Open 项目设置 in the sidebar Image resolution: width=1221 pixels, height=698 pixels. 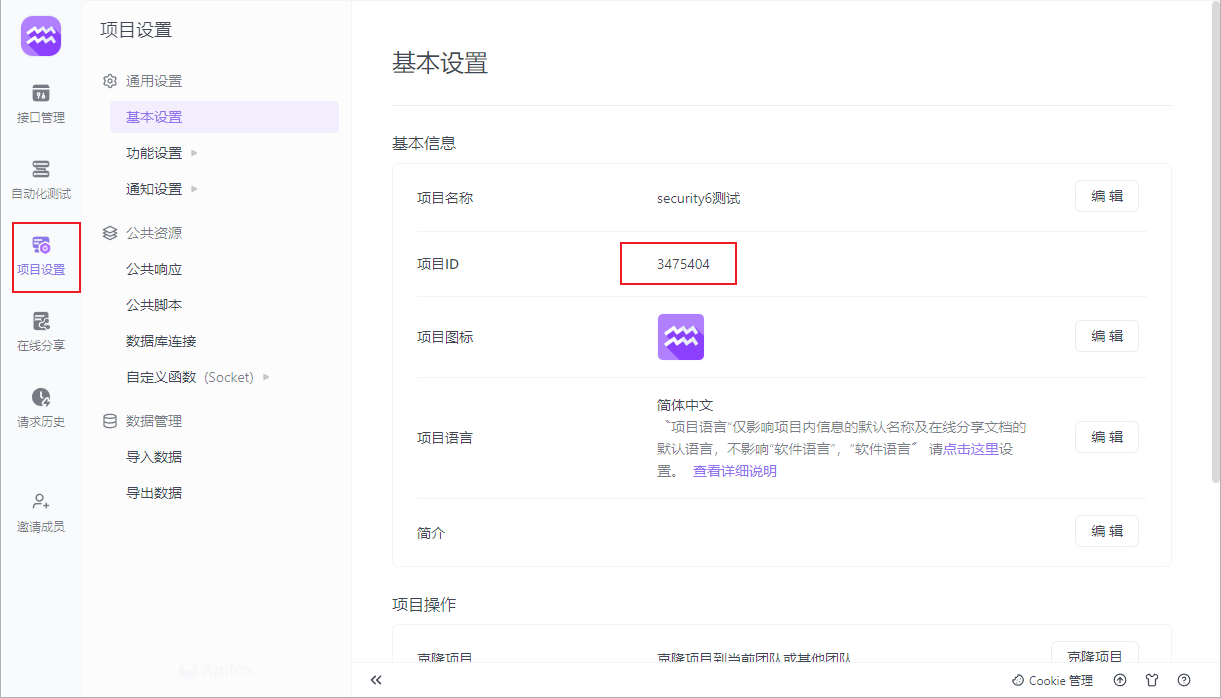click(41, 256)
